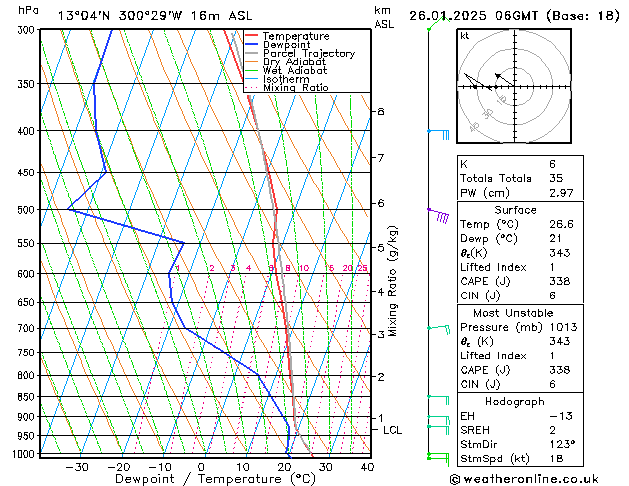Click the CAPE value in the Surface table
Screen dimensions: 629x486
tap(560, 281)
